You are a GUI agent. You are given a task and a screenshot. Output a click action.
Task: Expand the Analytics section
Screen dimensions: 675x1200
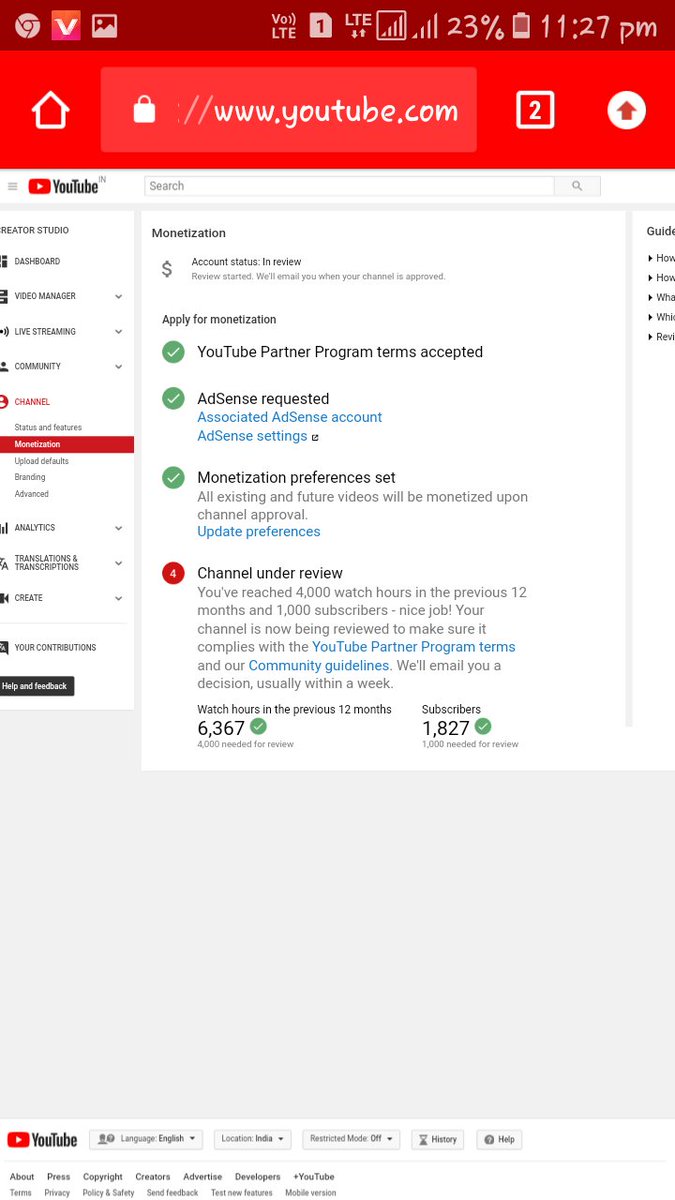pyautogui.click(x=119, y=528)
